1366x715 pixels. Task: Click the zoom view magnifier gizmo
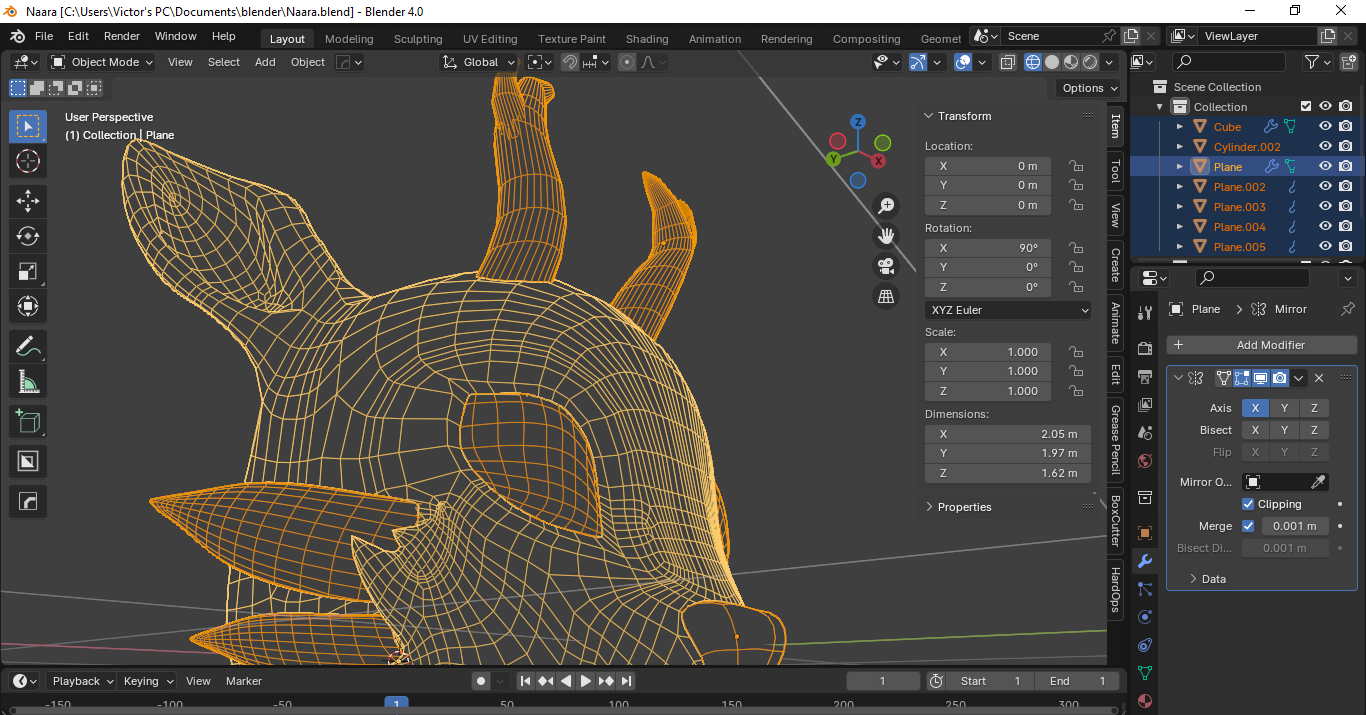point(885,206)
